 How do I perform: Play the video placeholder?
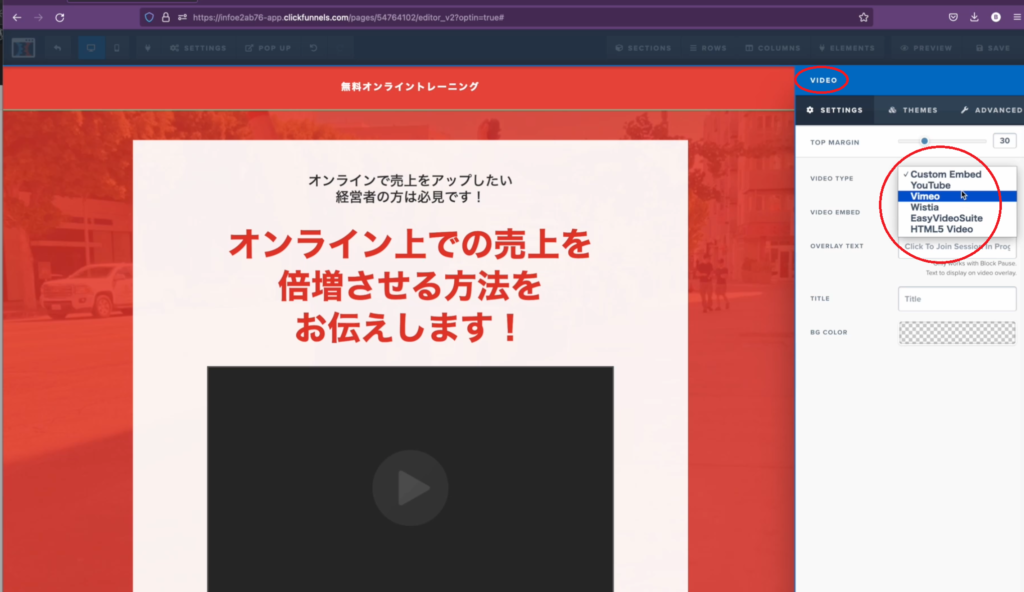(x=410, y=487)
